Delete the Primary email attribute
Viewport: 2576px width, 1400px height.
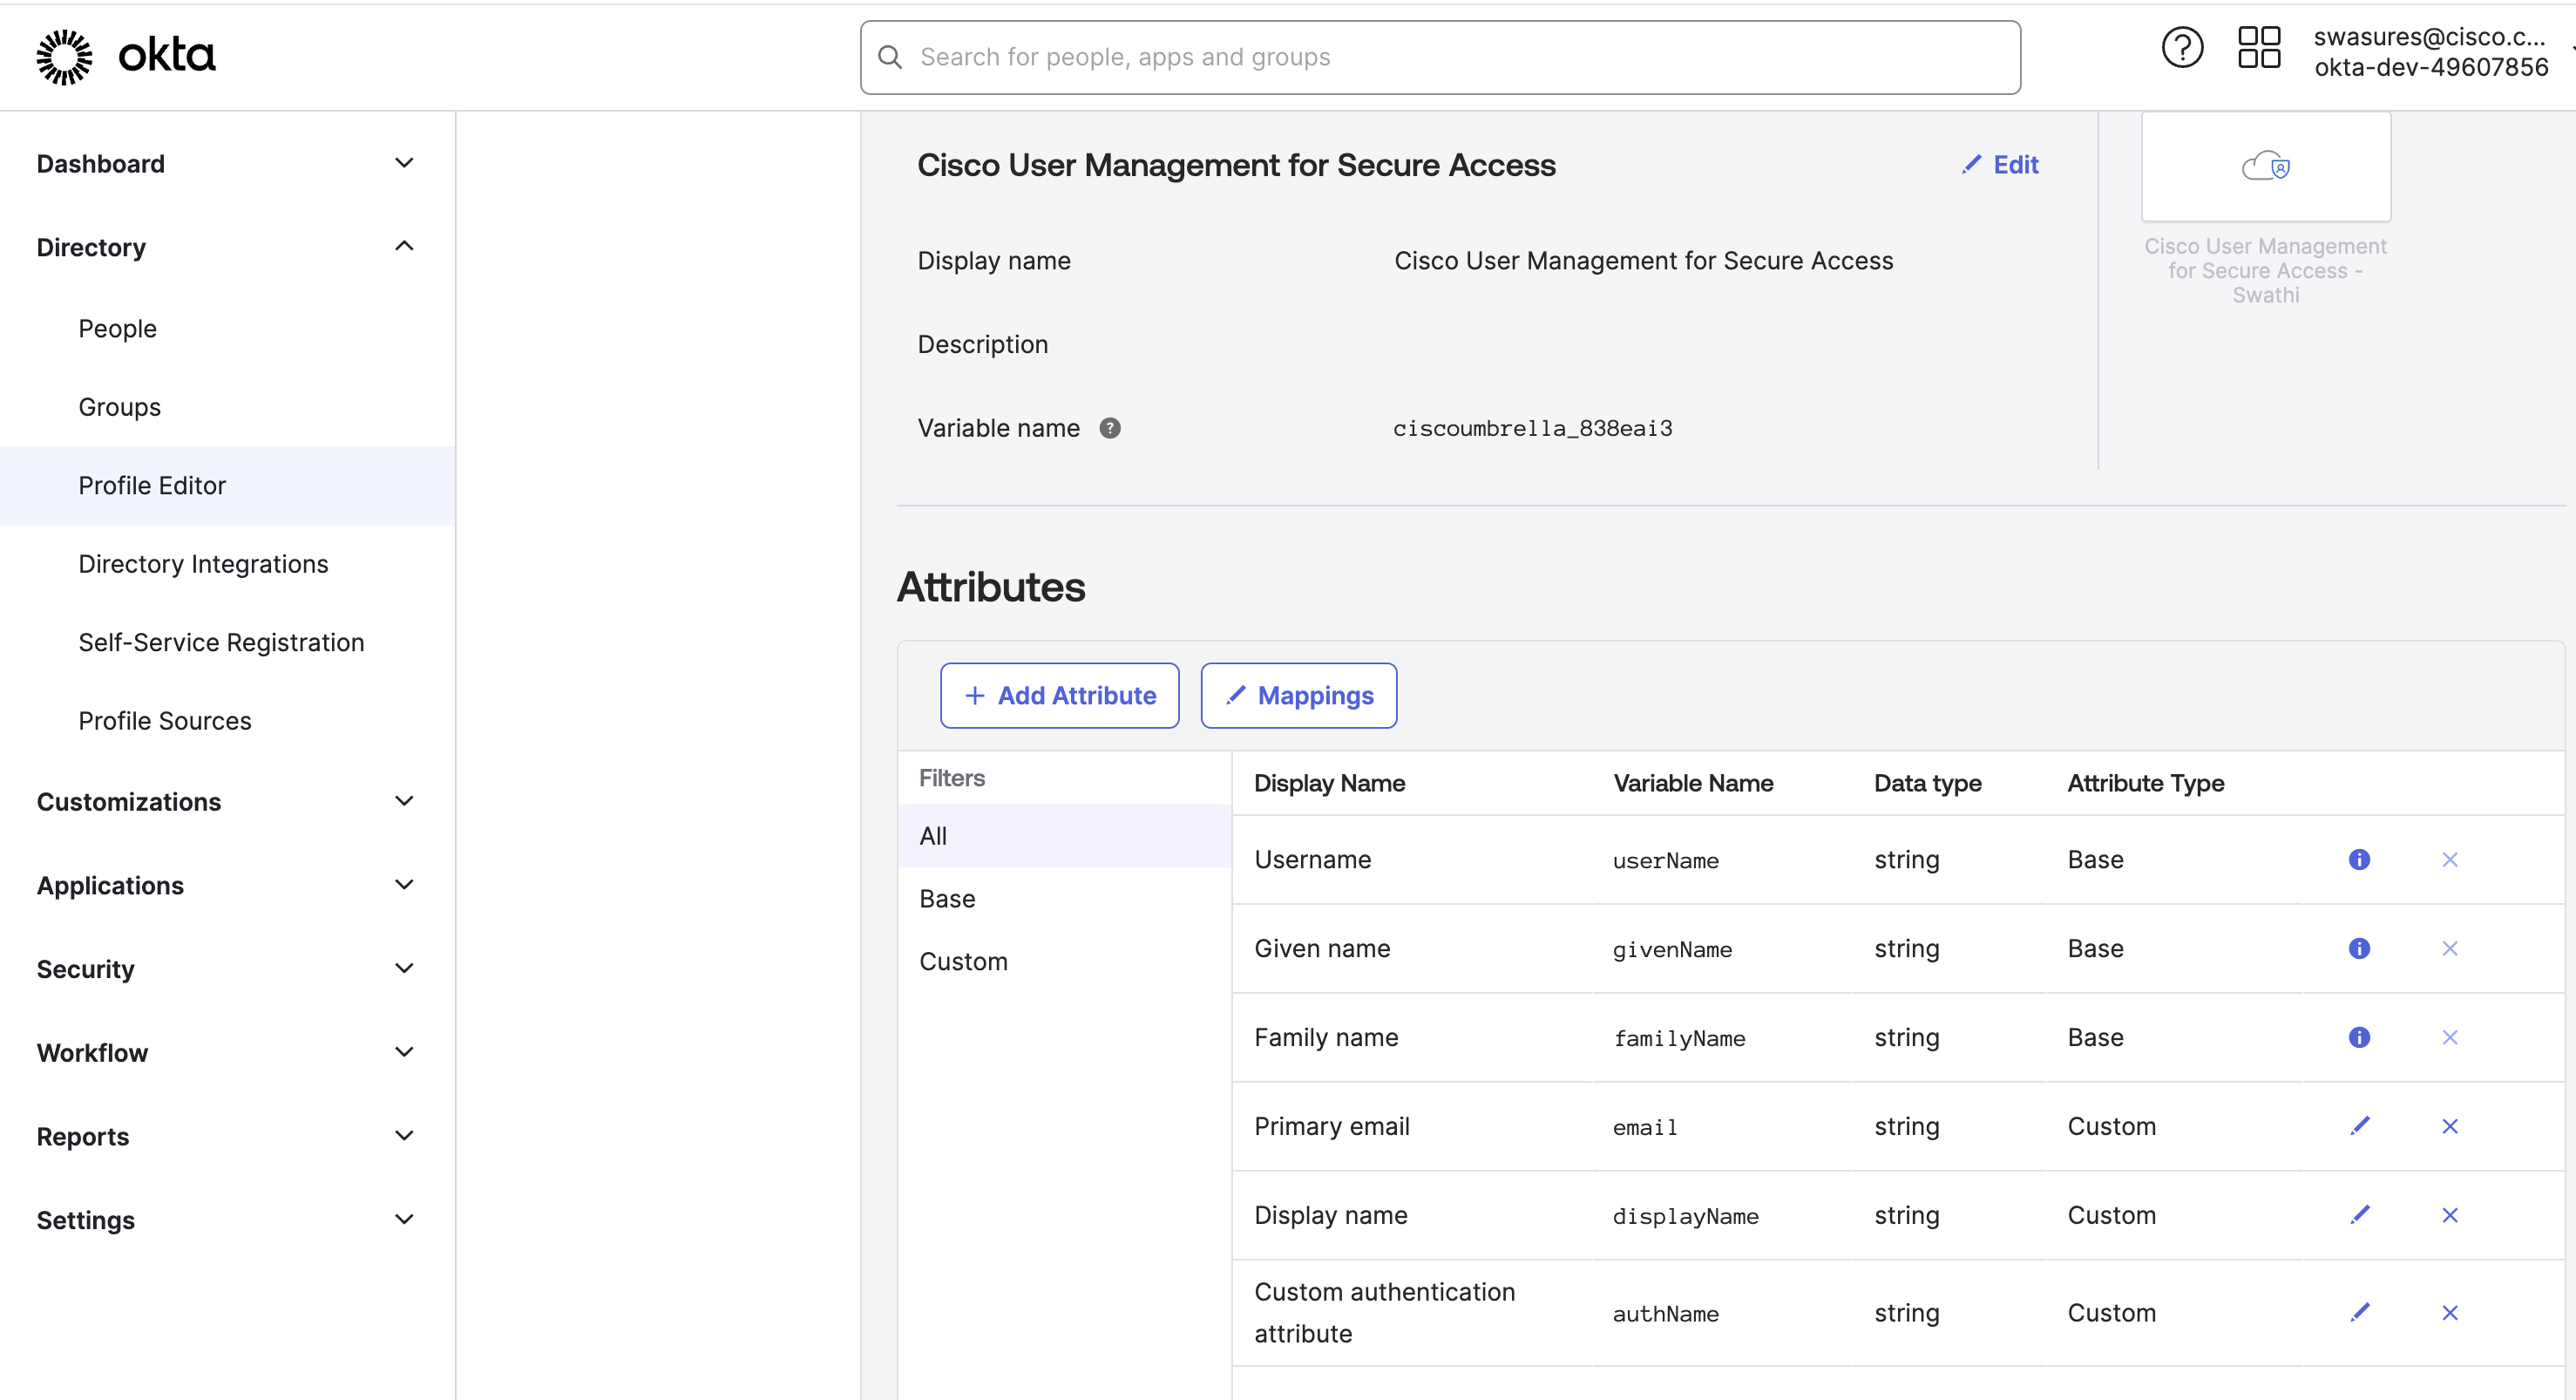(2450, 1126)
